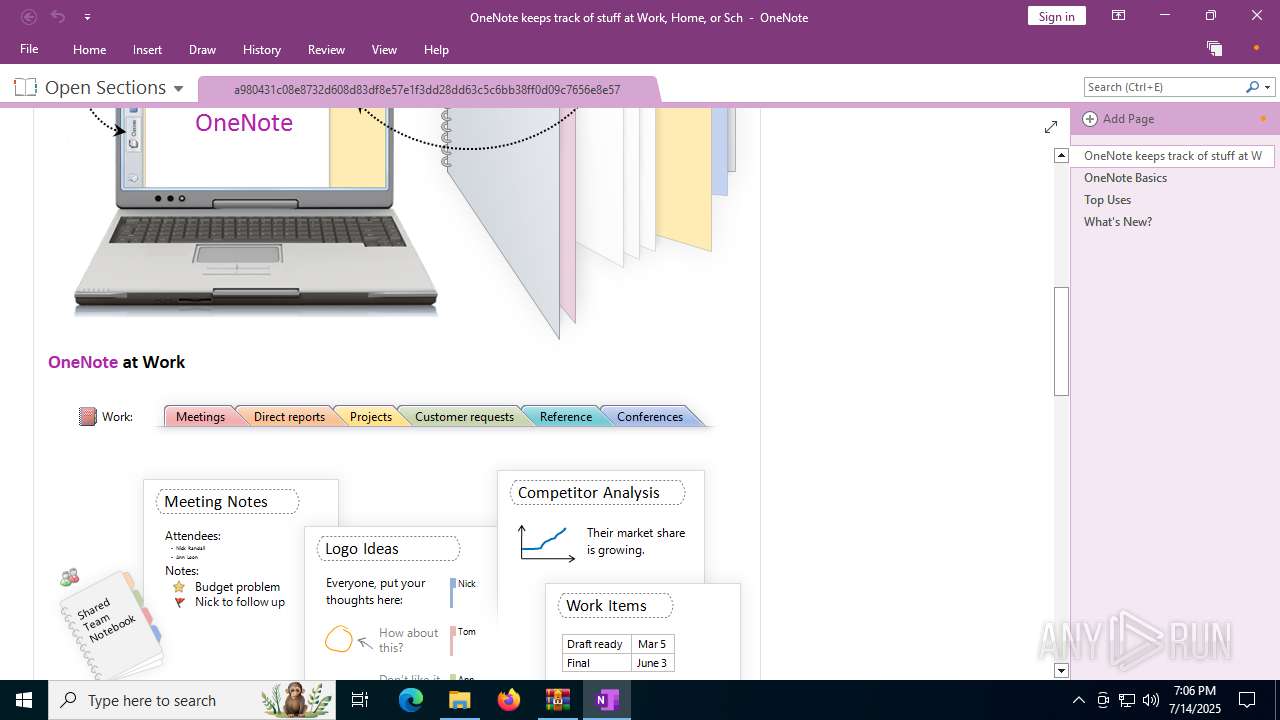
Task: Open the Top Uses page
Action: [1107, 200]
